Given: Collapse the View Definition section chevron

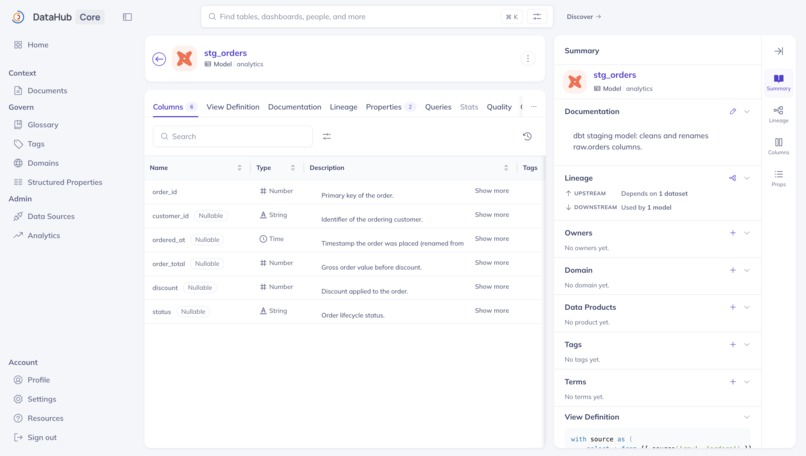Looking at the screenshot, I should 747,417.
